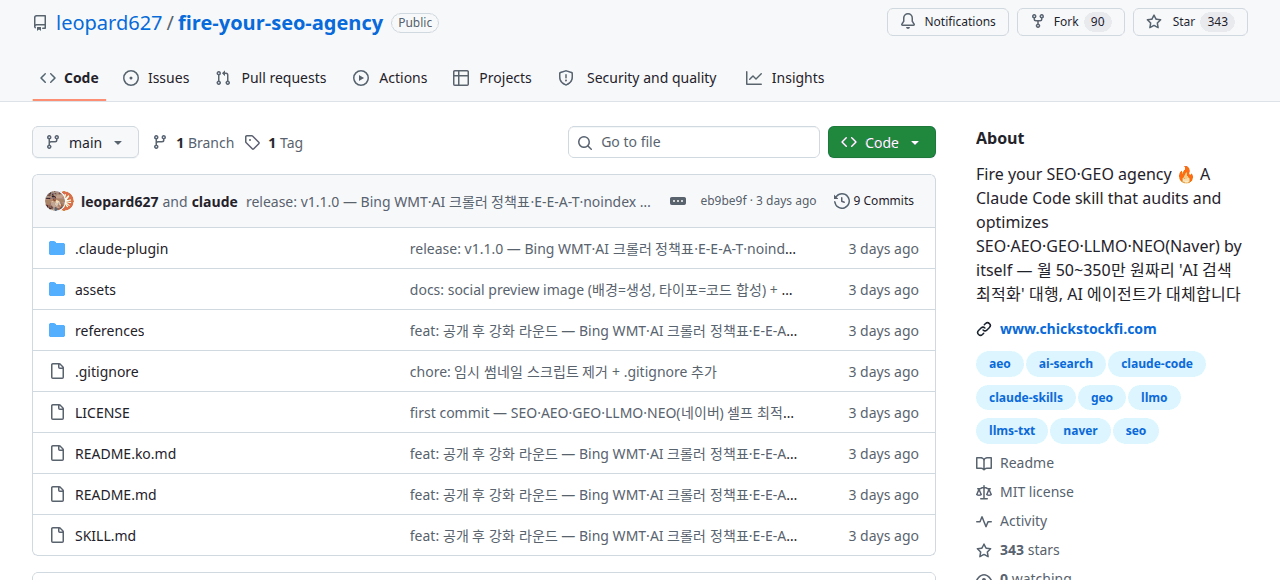Open the green Code dropdown button
Image resolution: width=1280 pixels, height=580 pixels.
click(x=882, y=142)
